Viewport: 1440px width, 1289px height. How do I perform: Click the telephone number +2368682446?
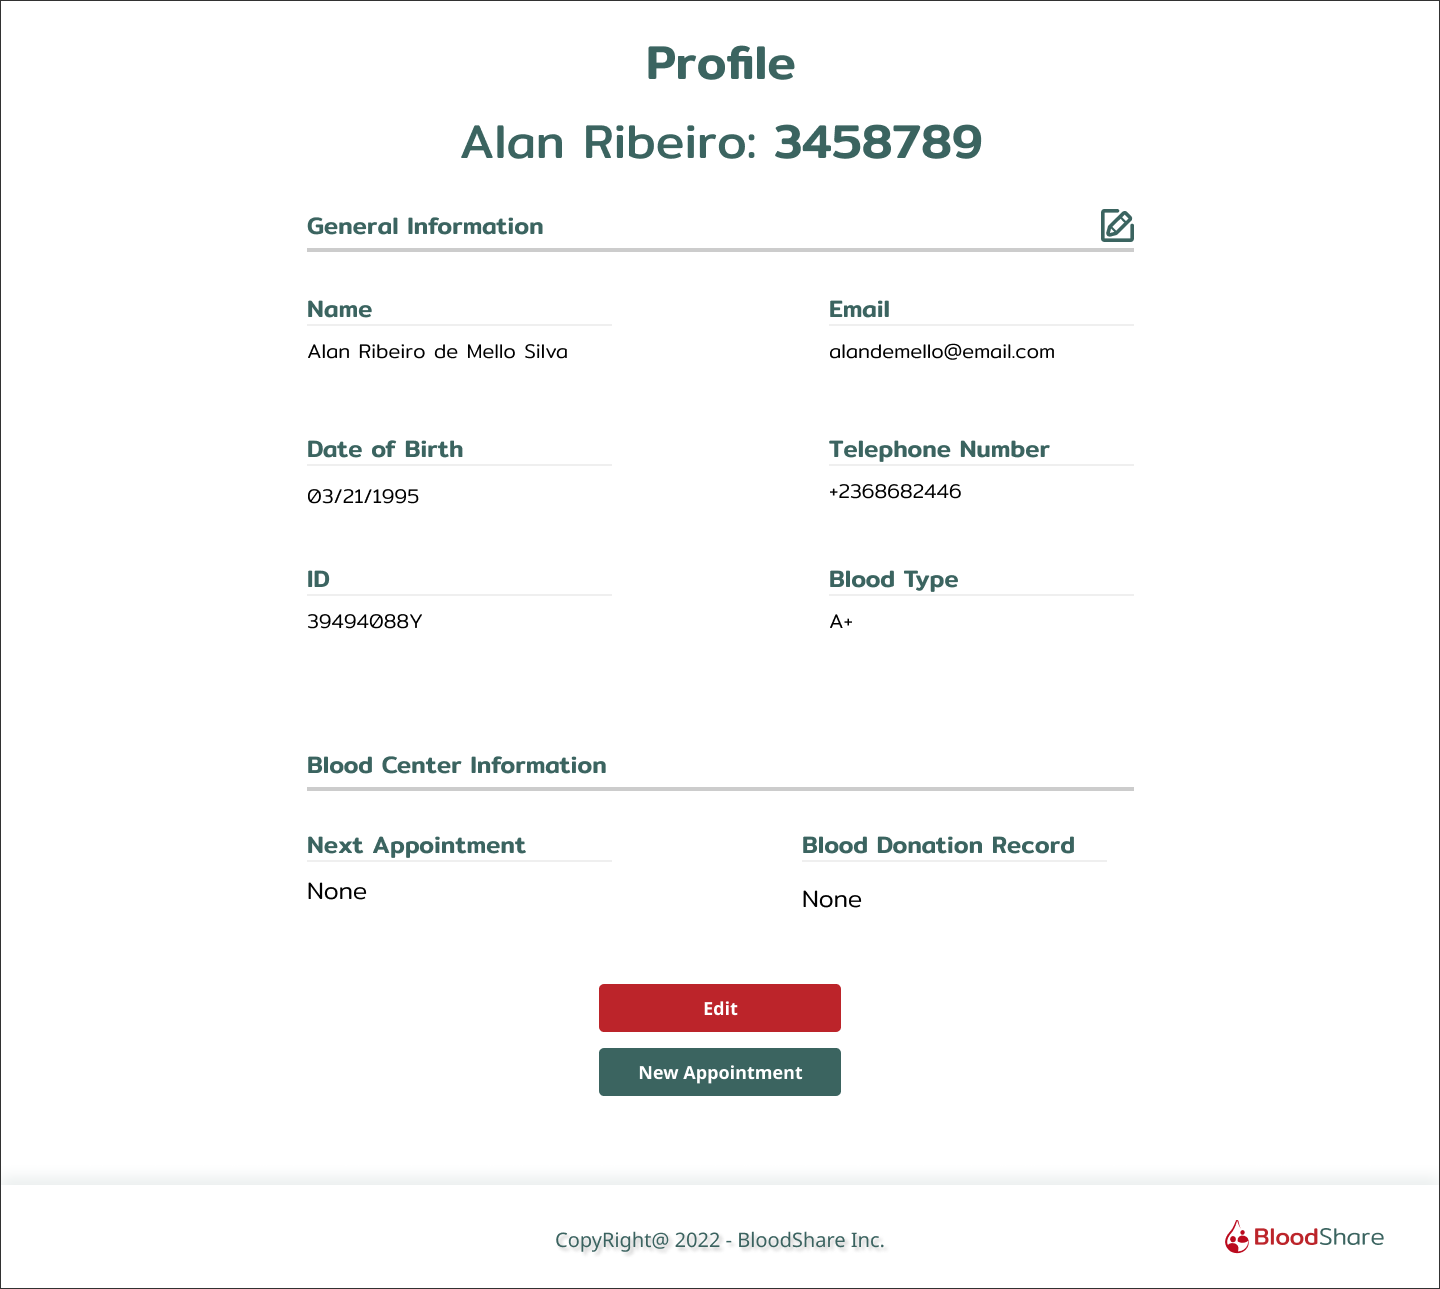pos(895,491)
